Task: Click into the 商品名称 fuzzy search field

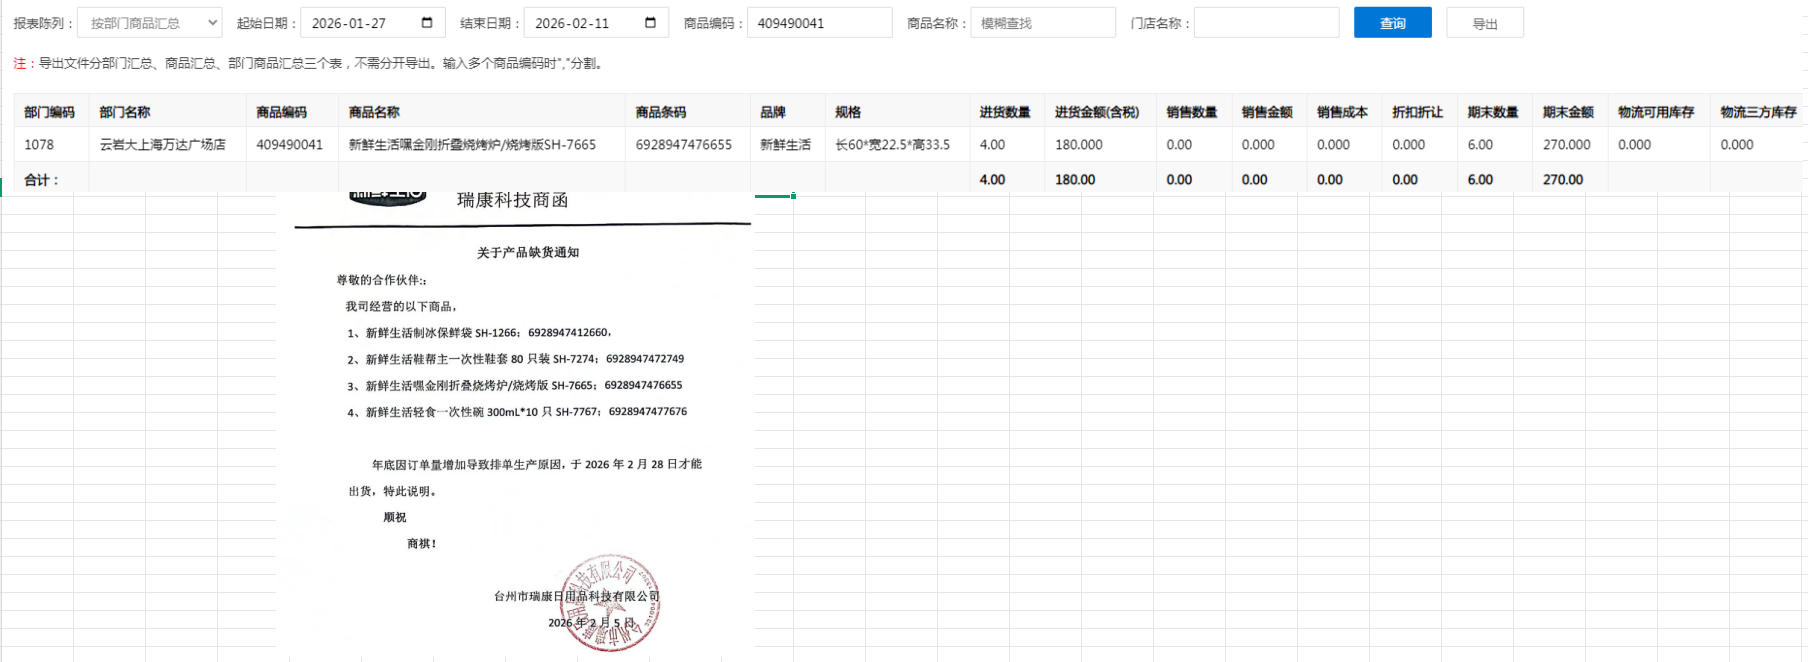Action: (1042, 23)
